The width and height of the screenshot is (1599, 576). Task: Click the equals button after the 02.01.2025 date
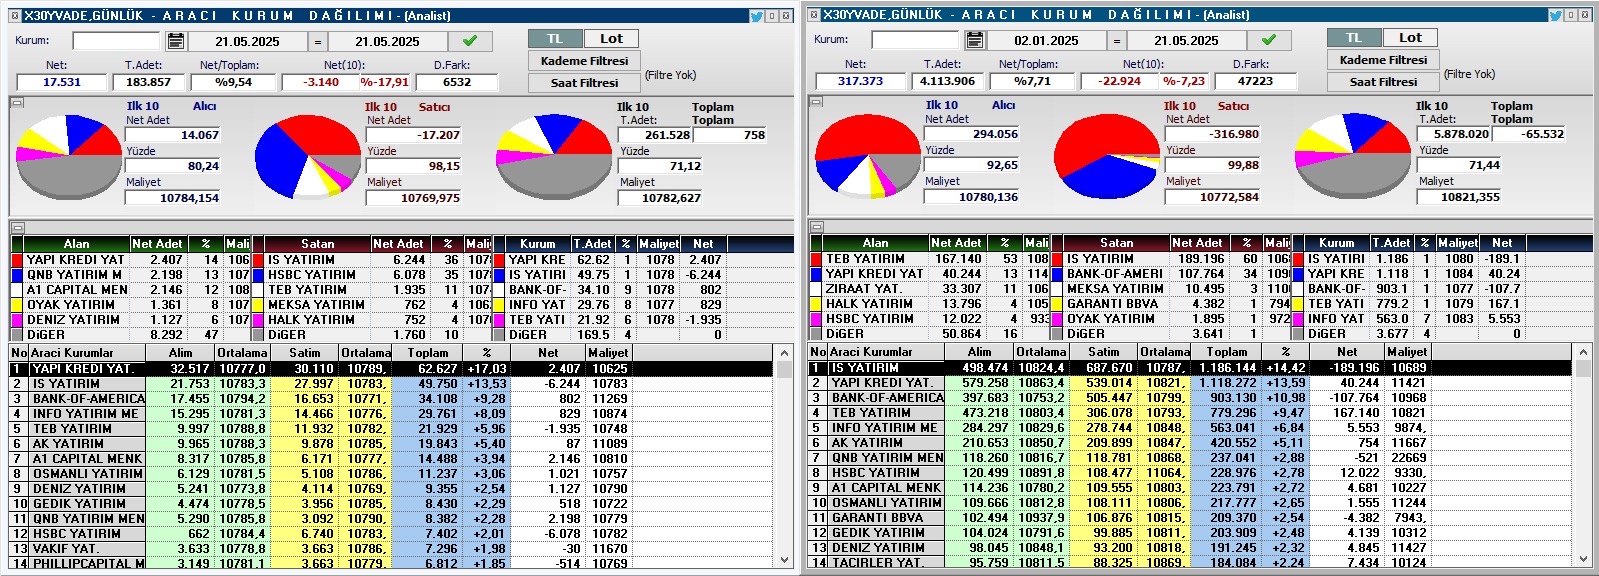(1117, 41)
